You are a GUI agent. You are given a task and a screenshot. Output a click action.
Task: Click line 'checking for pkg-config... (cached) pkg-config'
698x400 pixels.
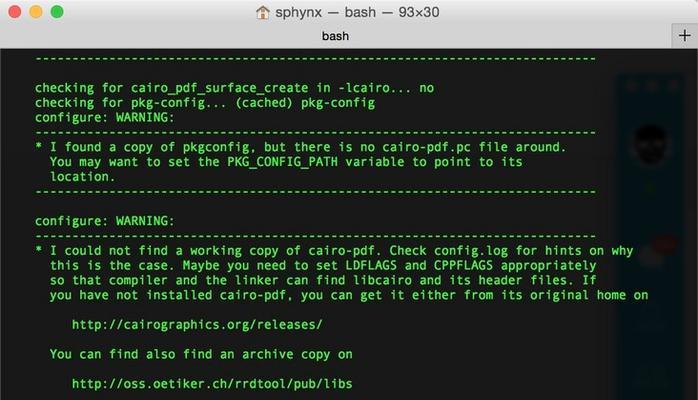pos(205,103)
